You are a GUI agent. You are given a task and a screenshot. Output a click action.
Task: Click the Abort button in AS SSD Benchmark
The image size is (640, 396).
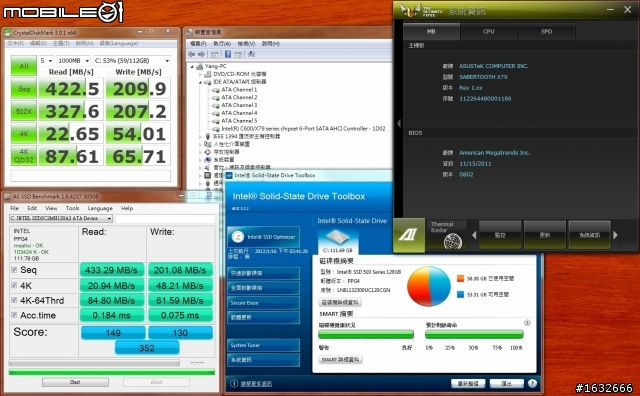pyautogui.click(x=156, y=382)
